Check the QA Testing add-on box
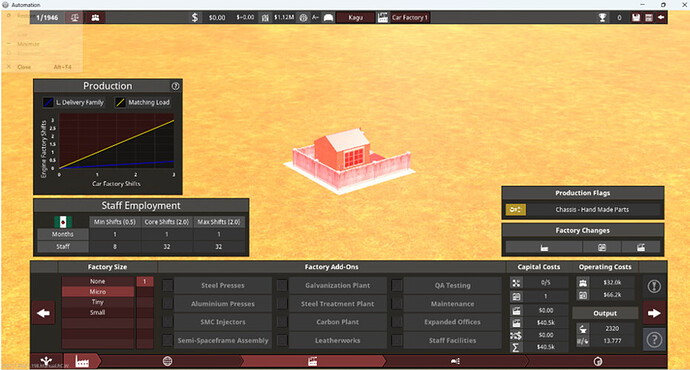Viewport: 690px width, 370px height. pyautogui.click(x=396, y=286)
